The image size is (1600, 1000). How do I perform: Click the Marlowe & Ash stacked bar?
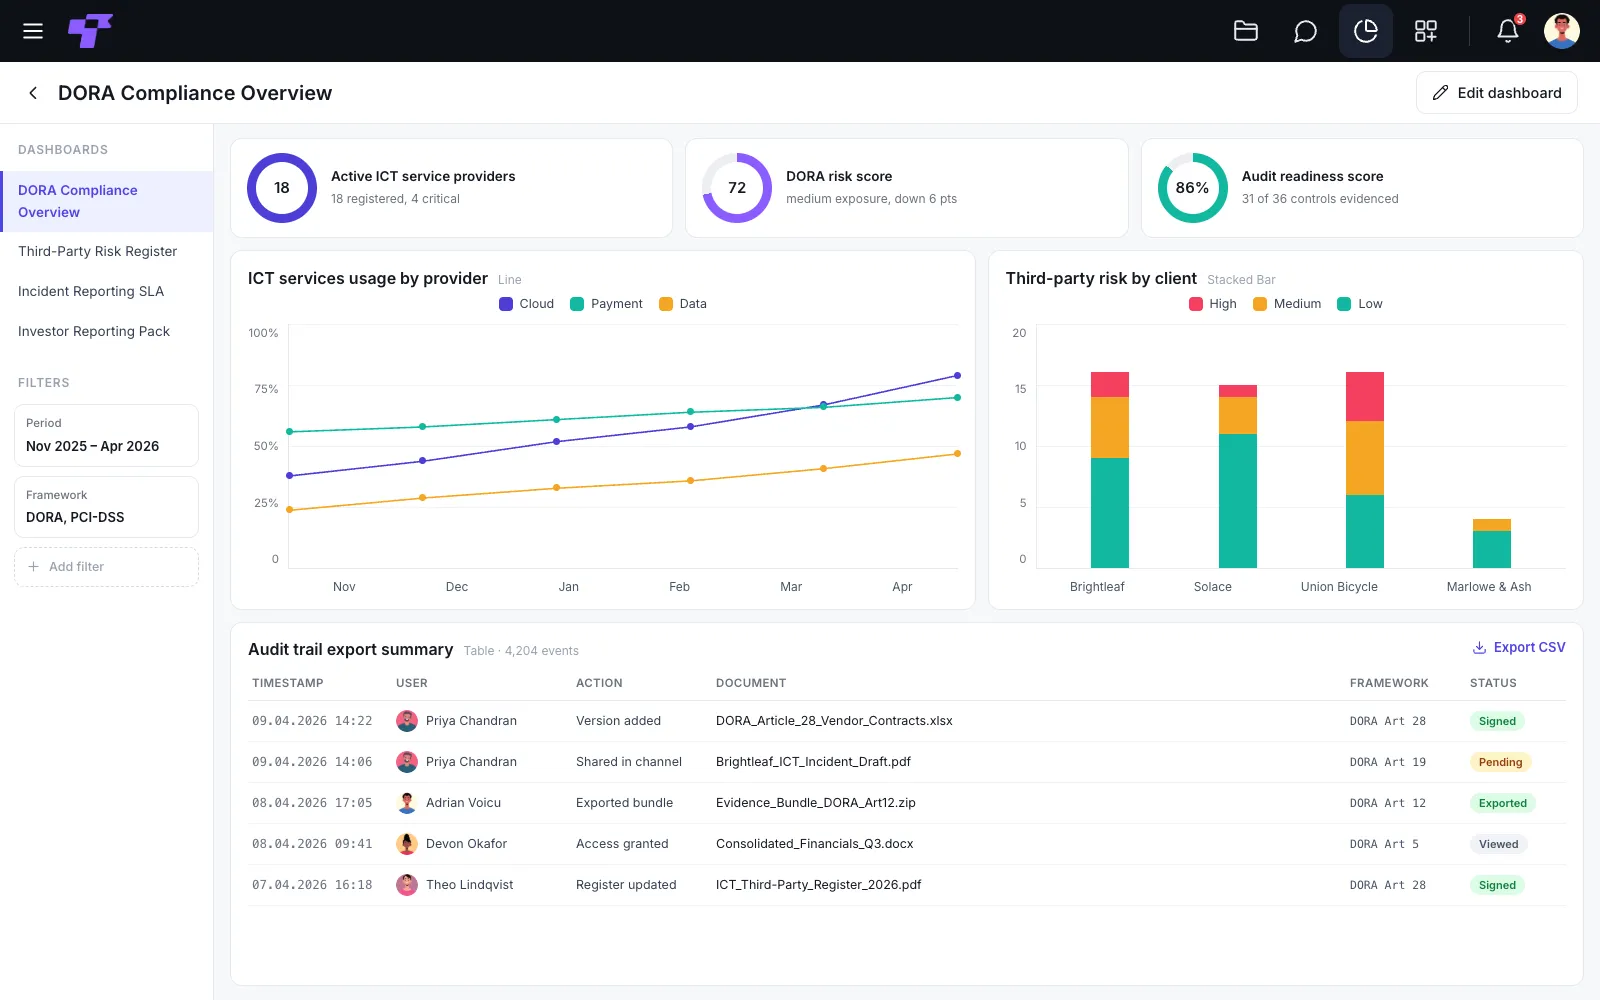pos(1492,544)
